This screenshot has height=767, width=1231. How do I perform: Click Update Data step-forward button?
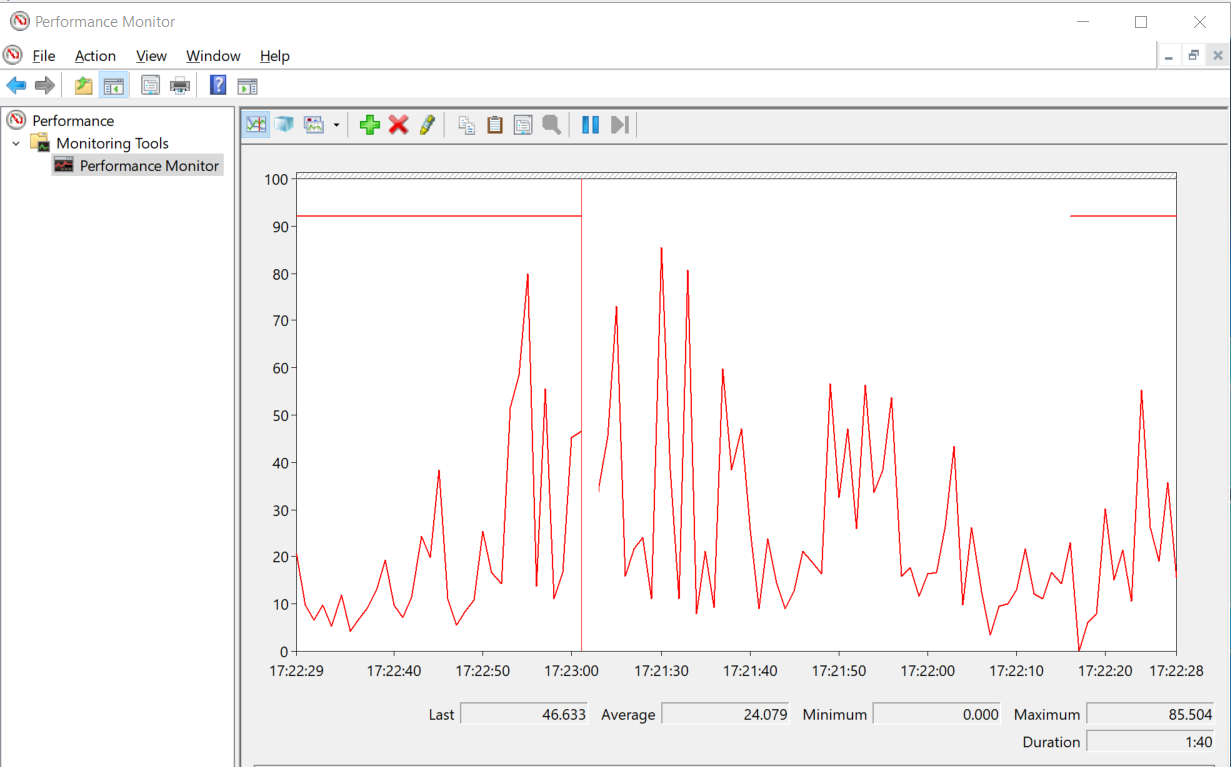[619, 125]
